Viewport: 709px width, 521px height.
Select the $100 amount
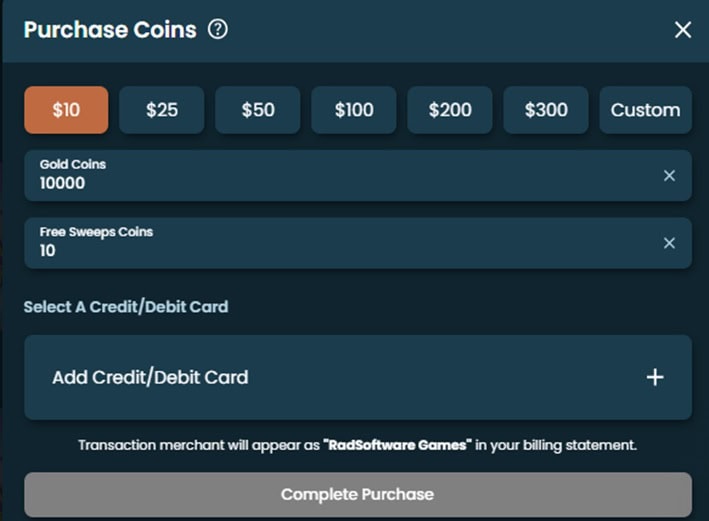[x=354, y=110]
